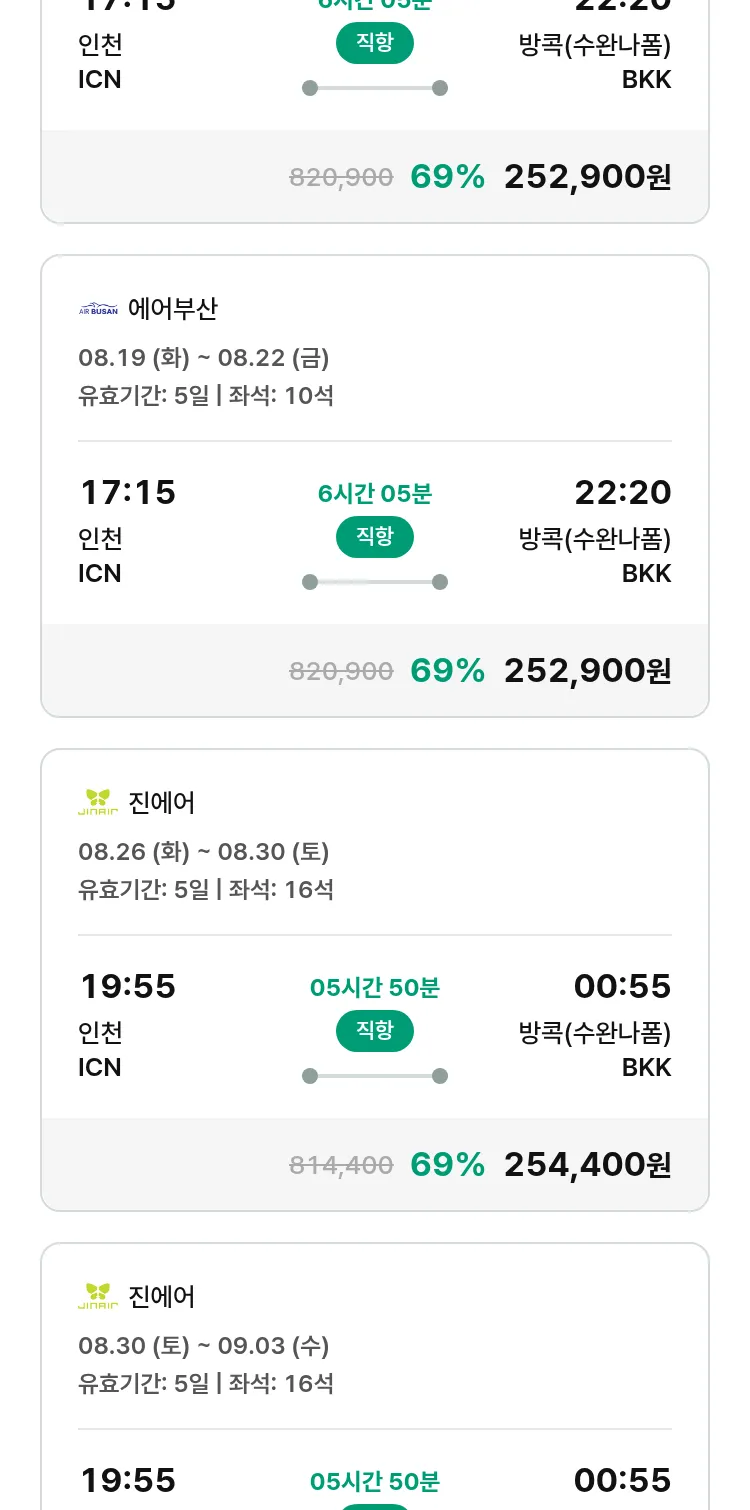Click the 17:15 departure time on the Air Busan 08.19 card
Screen dimensions: 750x1510
click(127, 492)
